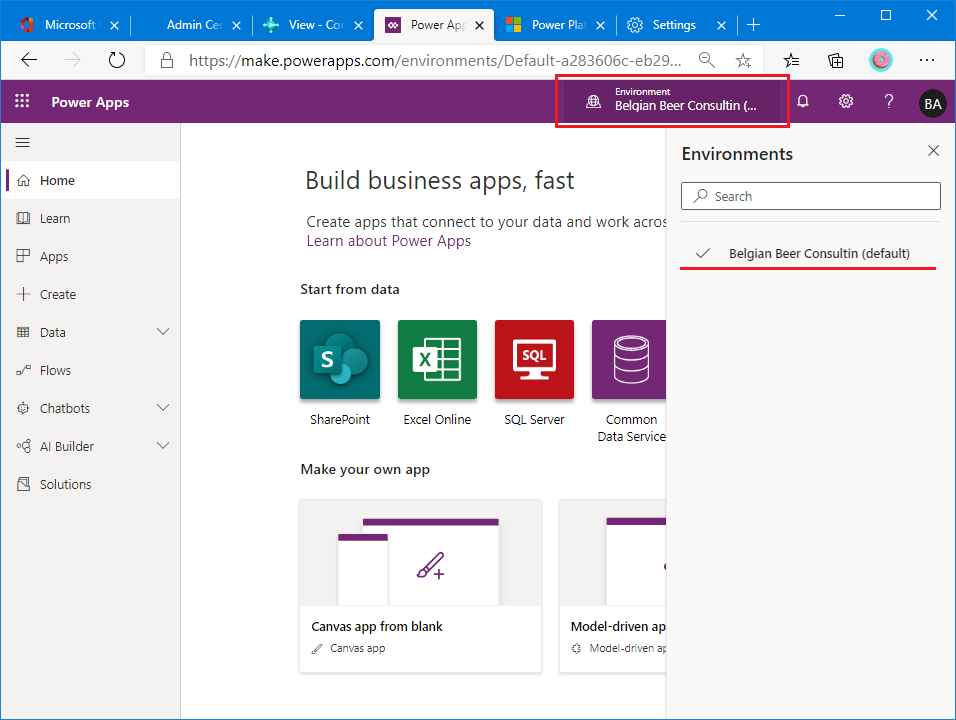Screen dimensions: 956x720
Task: Close the View - Cor tab
Action: [x=358, y=25]
